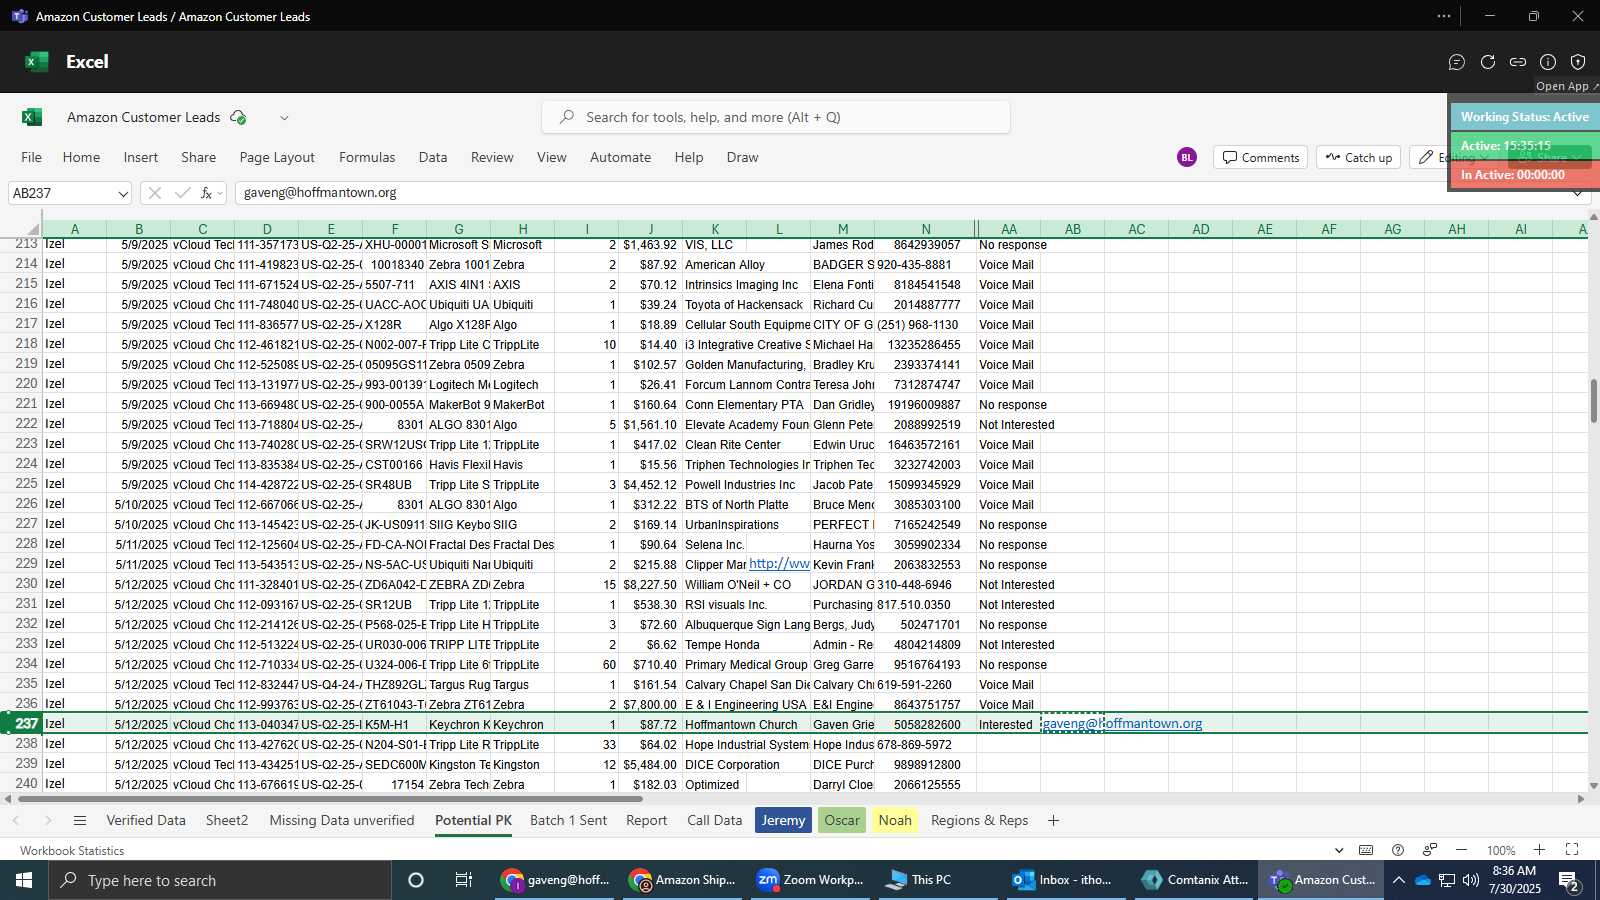Click the fx insert function icon
The image size is (1600, 900).
pos(206,193)
